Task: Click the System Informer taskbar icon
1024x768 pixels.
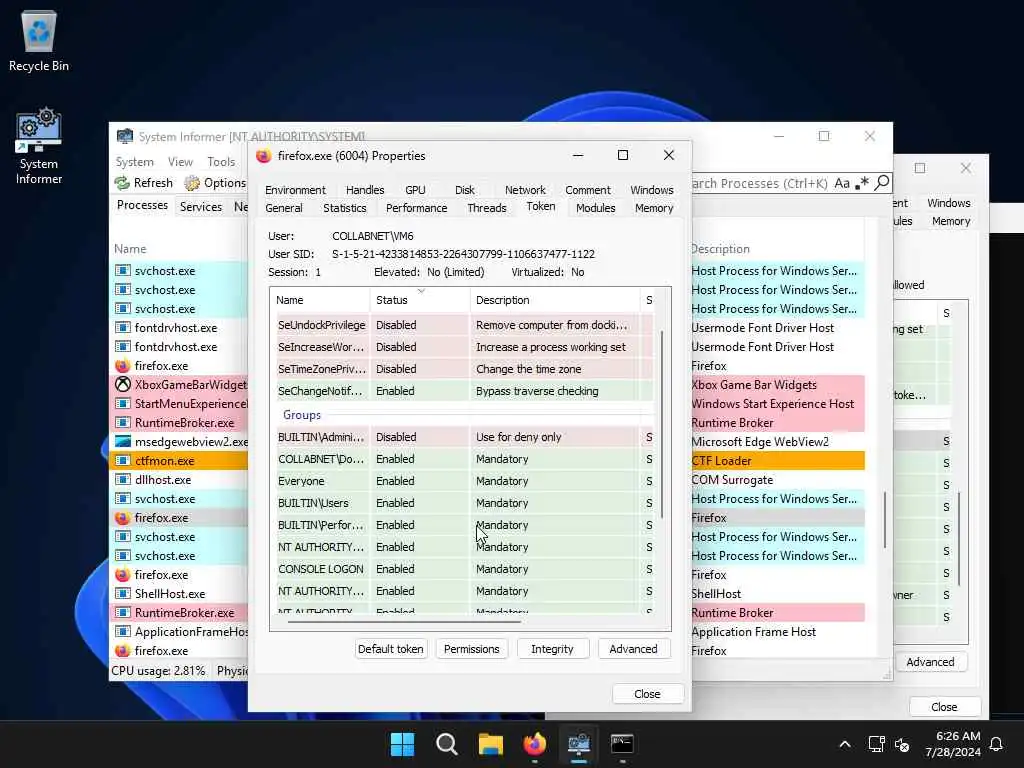Action: (x=579, y=744)
